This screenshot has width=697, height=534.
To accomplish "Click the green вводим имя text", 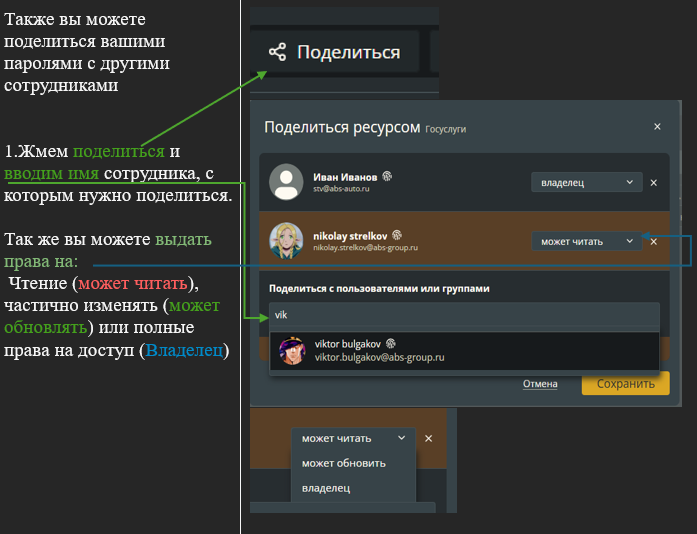I will pos(51,173).
